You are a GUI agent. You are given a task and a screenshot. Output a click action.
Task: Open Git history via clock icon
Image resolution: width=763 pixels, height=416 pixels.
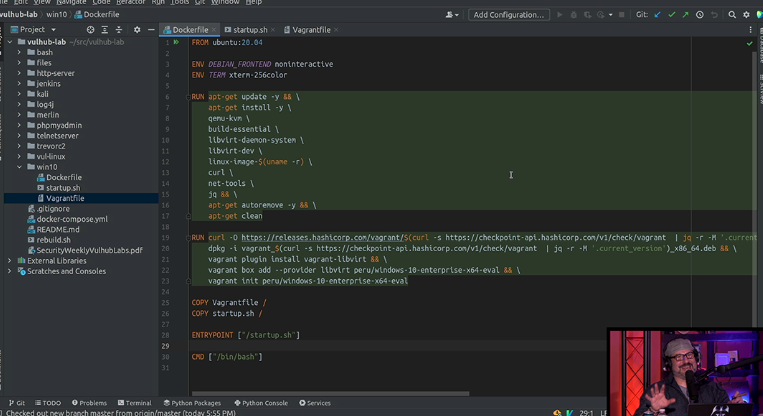(699, 15)
